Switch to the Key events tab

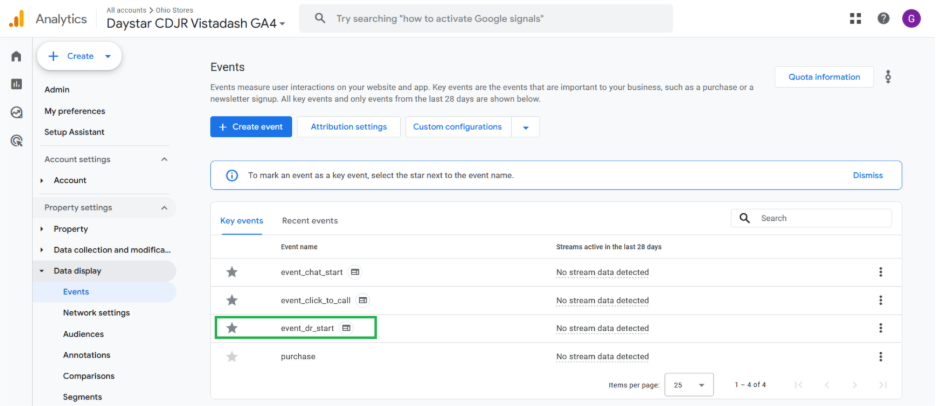[x=241, y=221]
